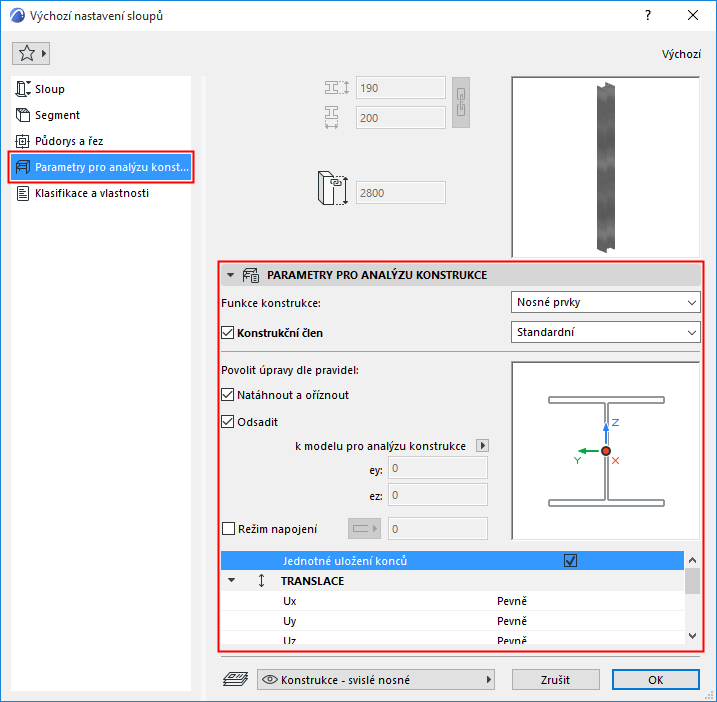Collapse the TRANSLACE group
The width and height of the screenshot is (717, 702).
[x=232, y=580]
